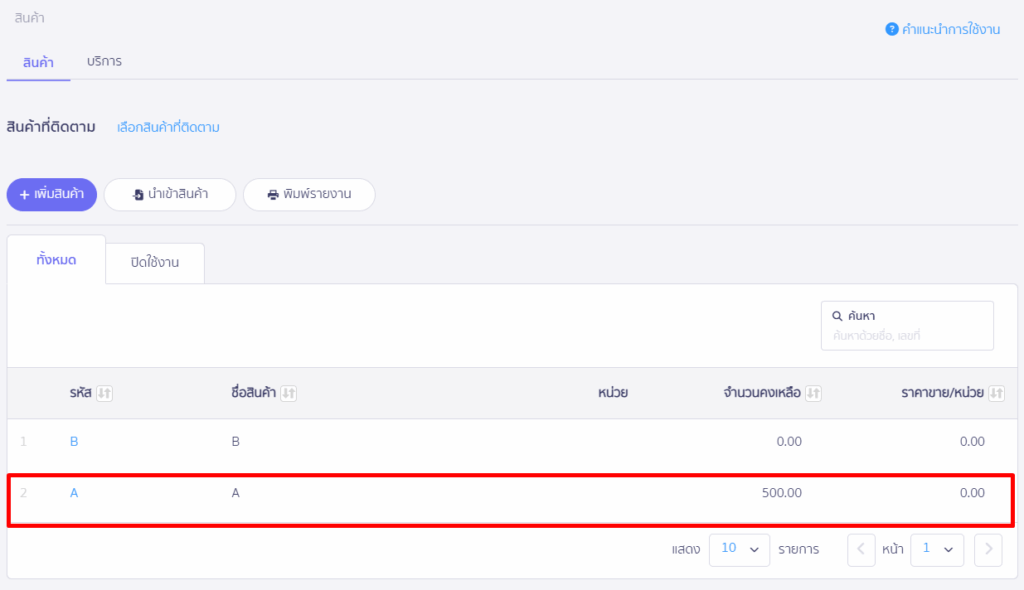Viewport: 1024px width, 590px height.
Task: Switch to the บริการ tab
Action: coord(104,61)
